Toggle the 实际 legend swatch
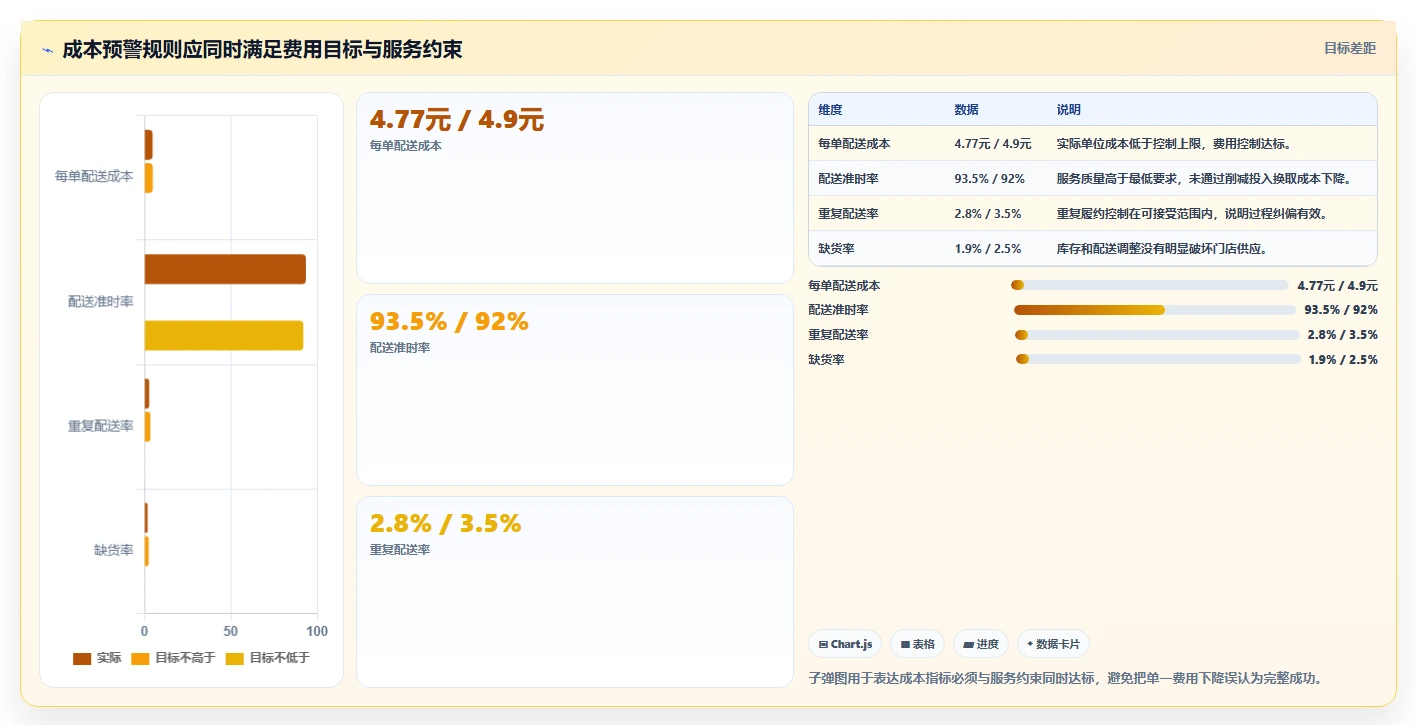The height and width of the screenshot is (725, 1417). pyautogui.click(x=82, y=658)
